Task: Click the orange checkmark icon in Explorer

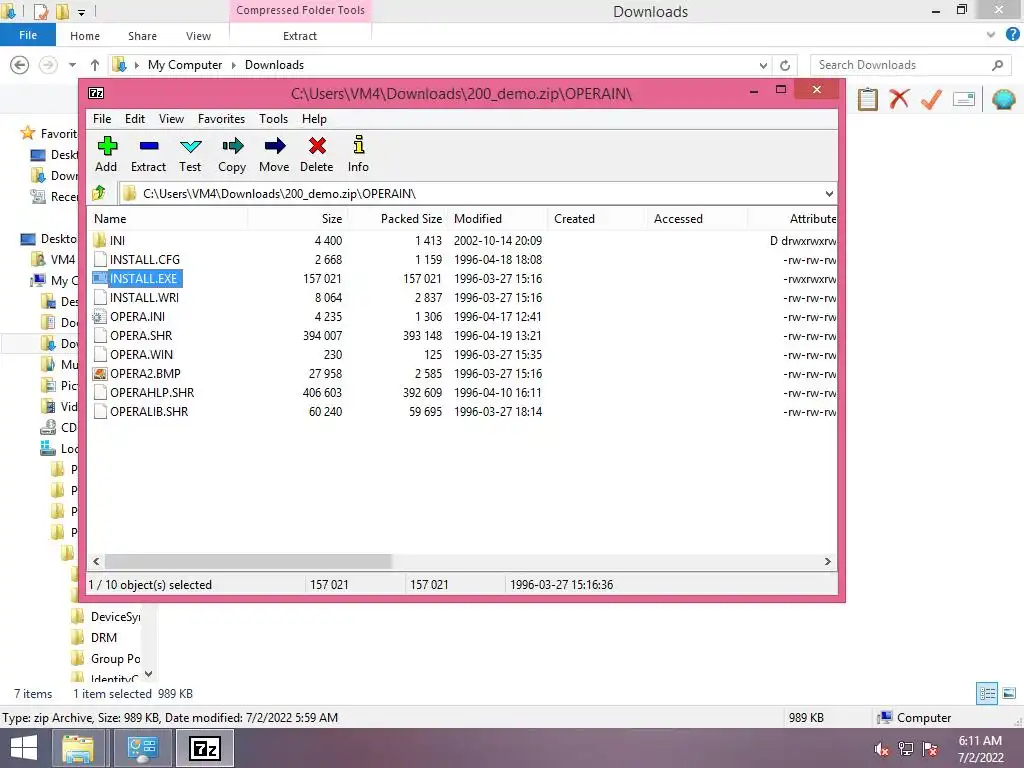Action: tap(931, 99)
